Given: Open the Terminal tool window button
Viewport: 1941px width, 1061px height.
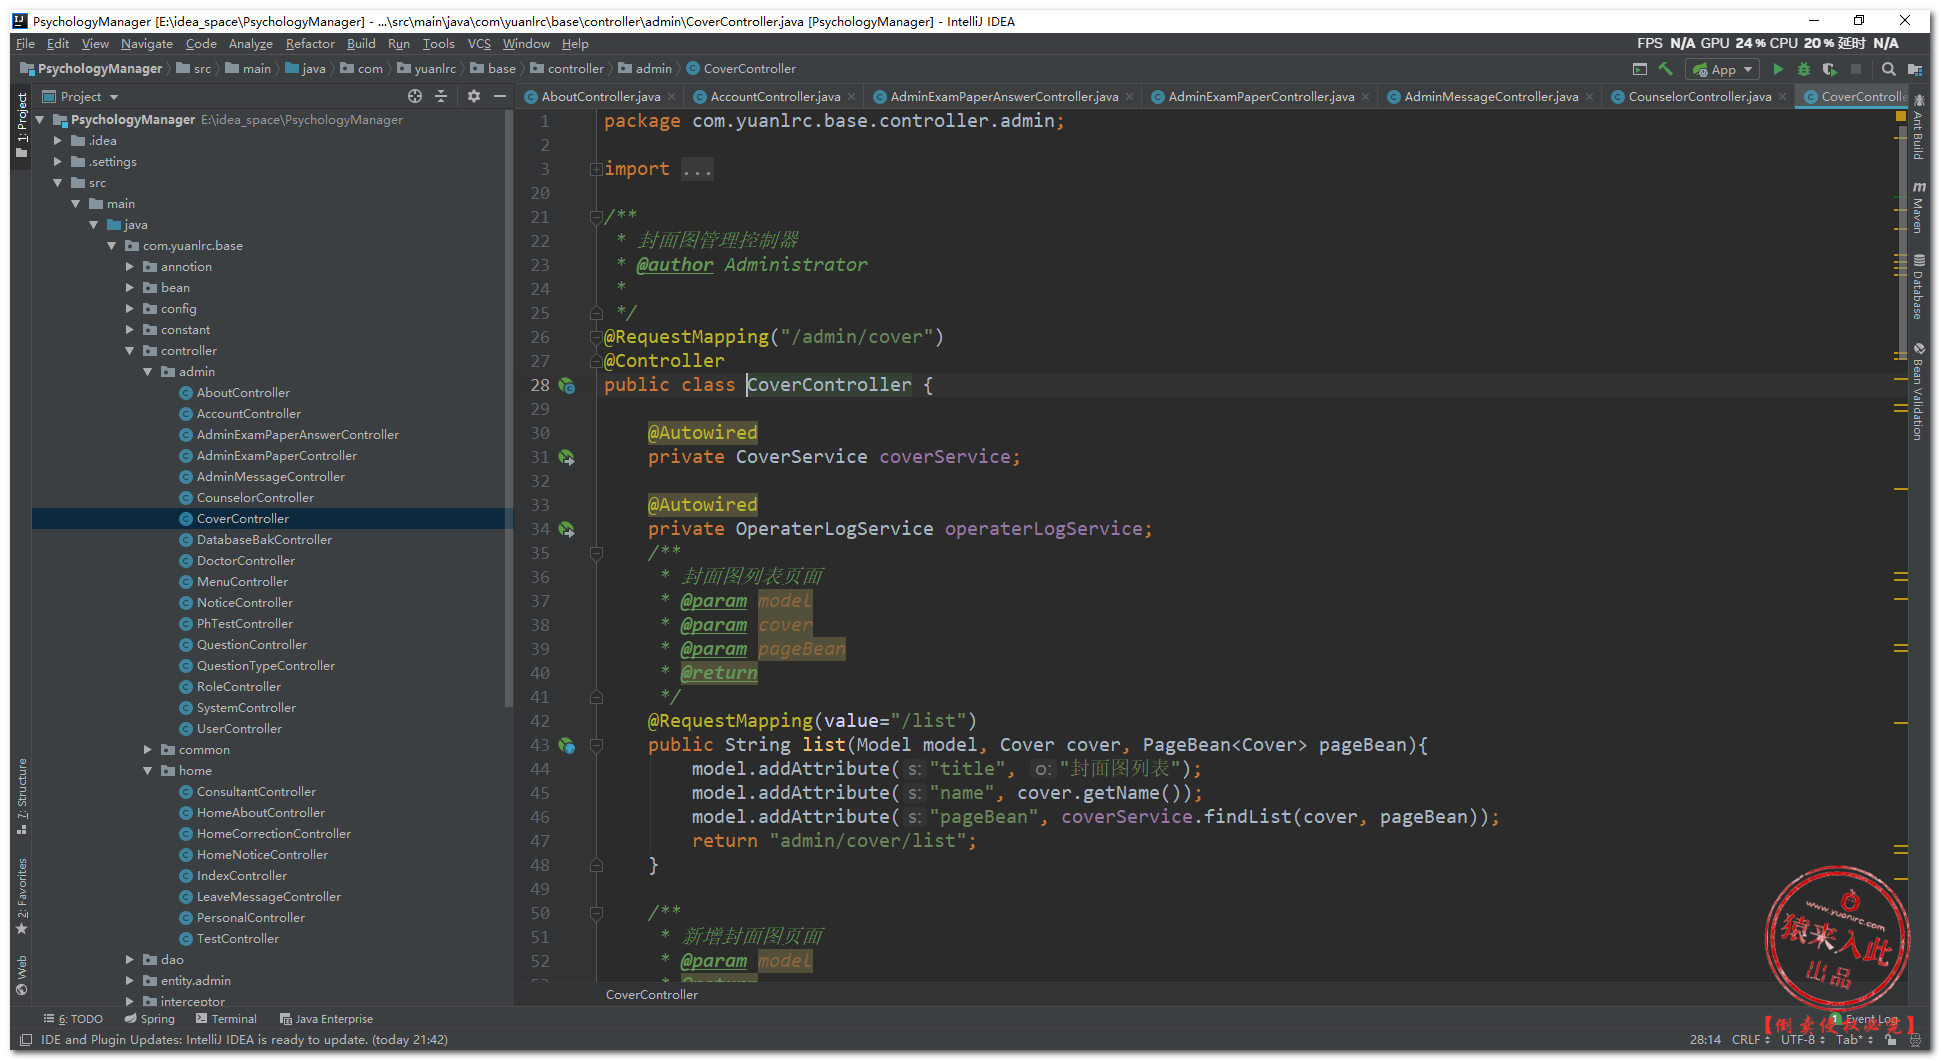Looking at the screenshot, I should tap(227, 1019).
